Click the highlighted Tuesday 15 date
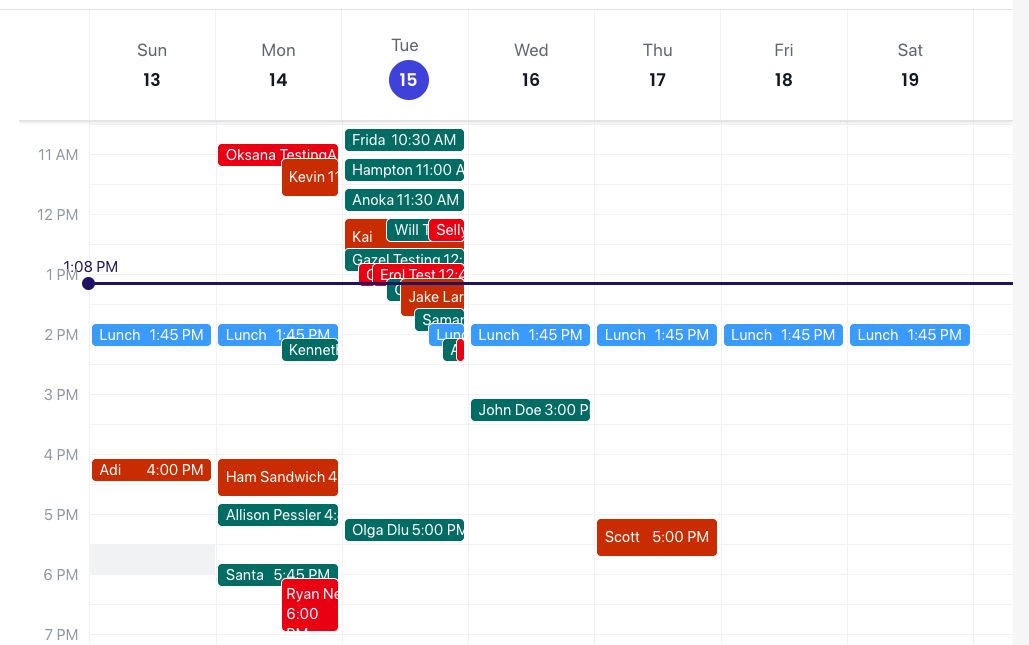1029x645 pixels. point(408,80)
